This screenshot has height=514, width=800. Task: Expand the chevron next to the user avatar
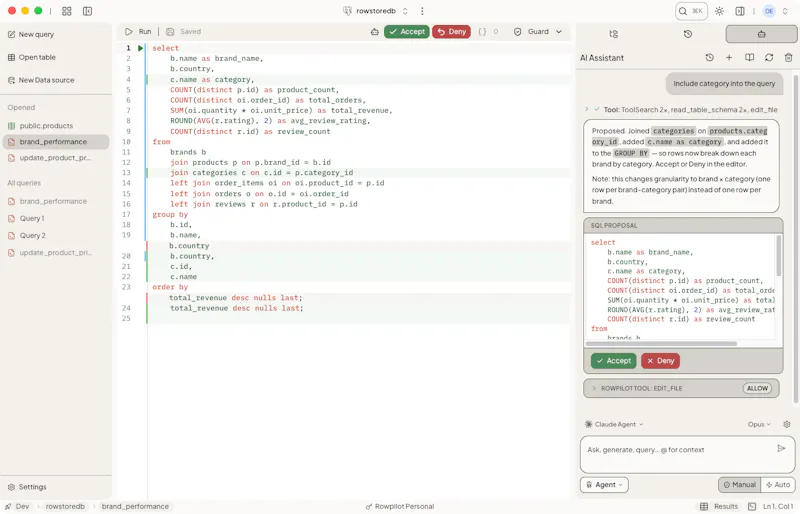(x=785, y=11)
